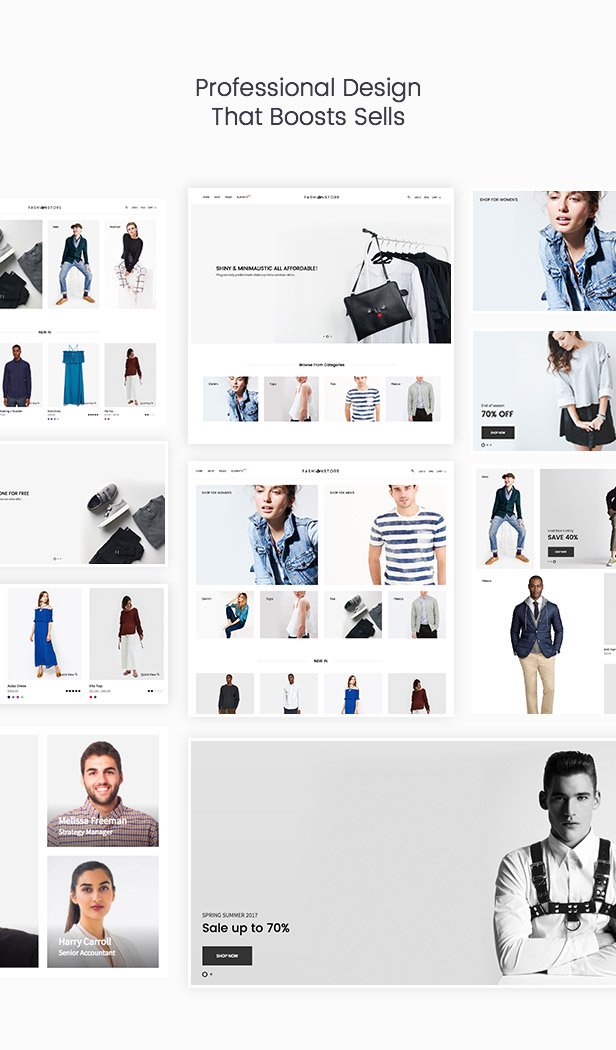Open Pages menu in handbag hero mockup
Image resolution: width=616 pixels, height=1050 pixels.
click(228, 198)
